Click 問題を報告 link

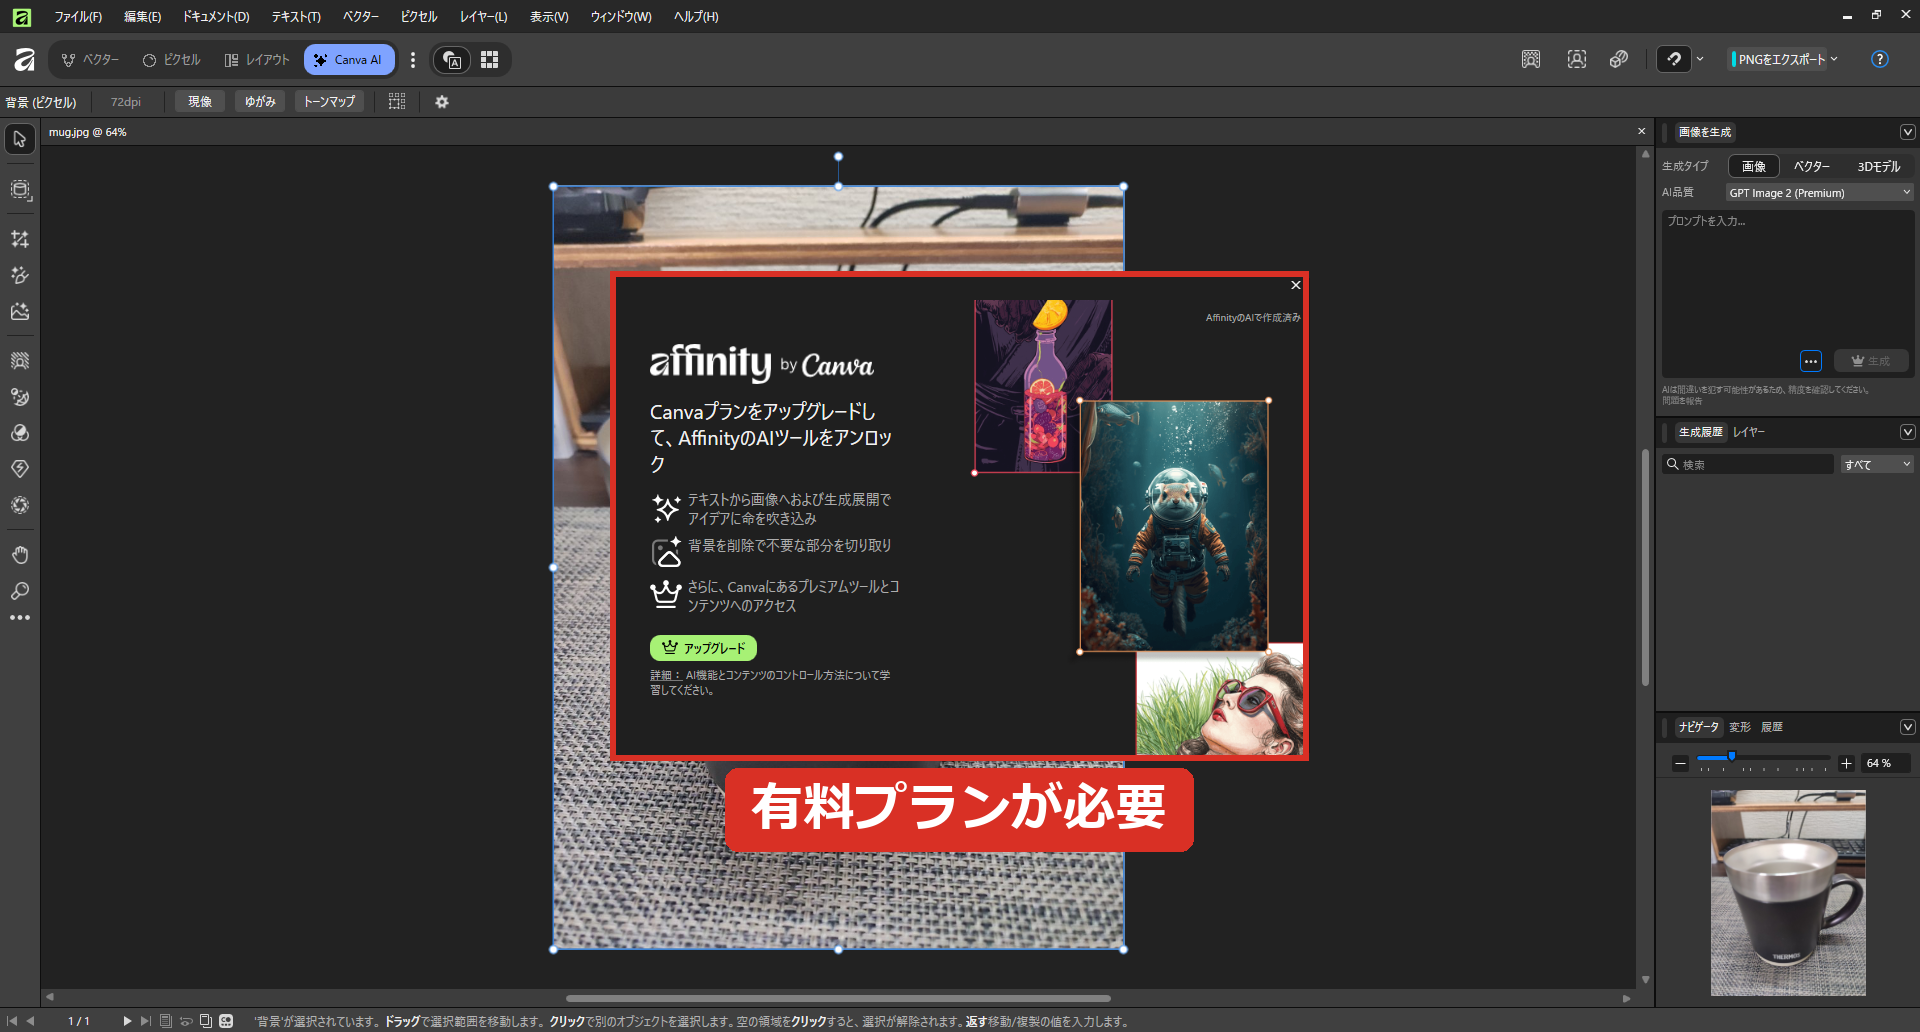click(1682, 401)
